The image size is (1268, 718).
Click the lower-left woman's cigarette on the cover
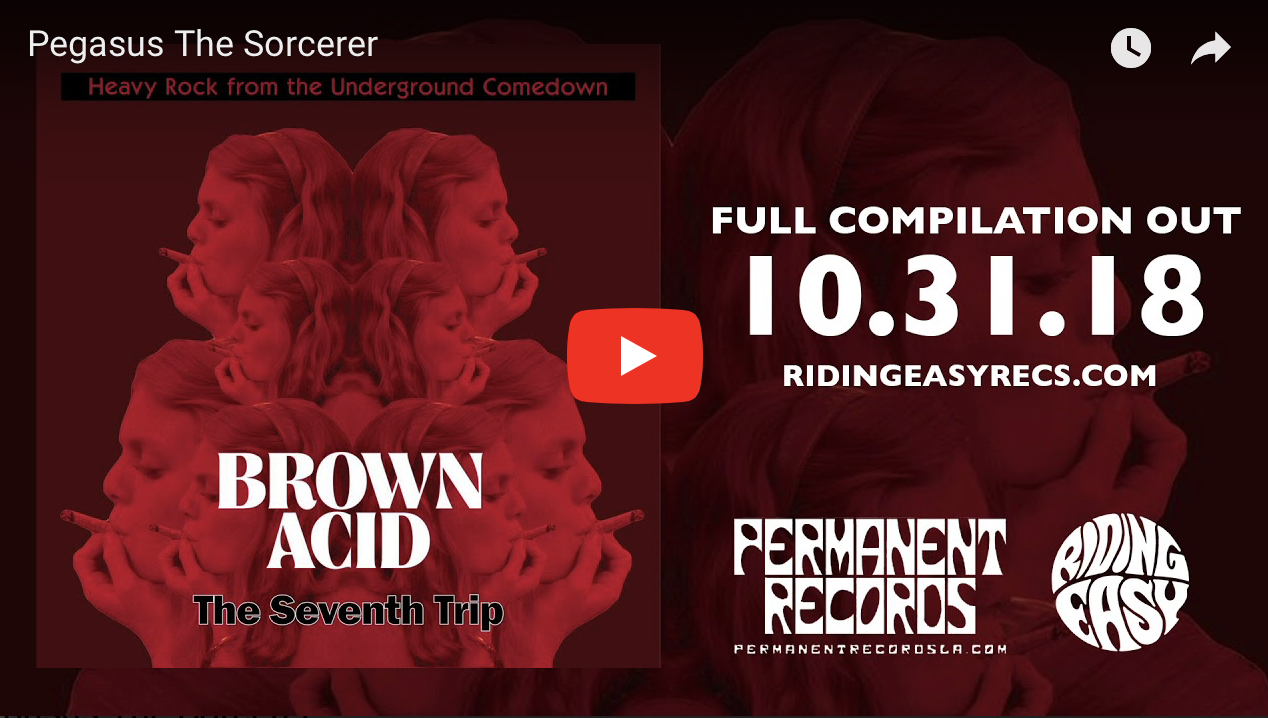pos(86,520)
